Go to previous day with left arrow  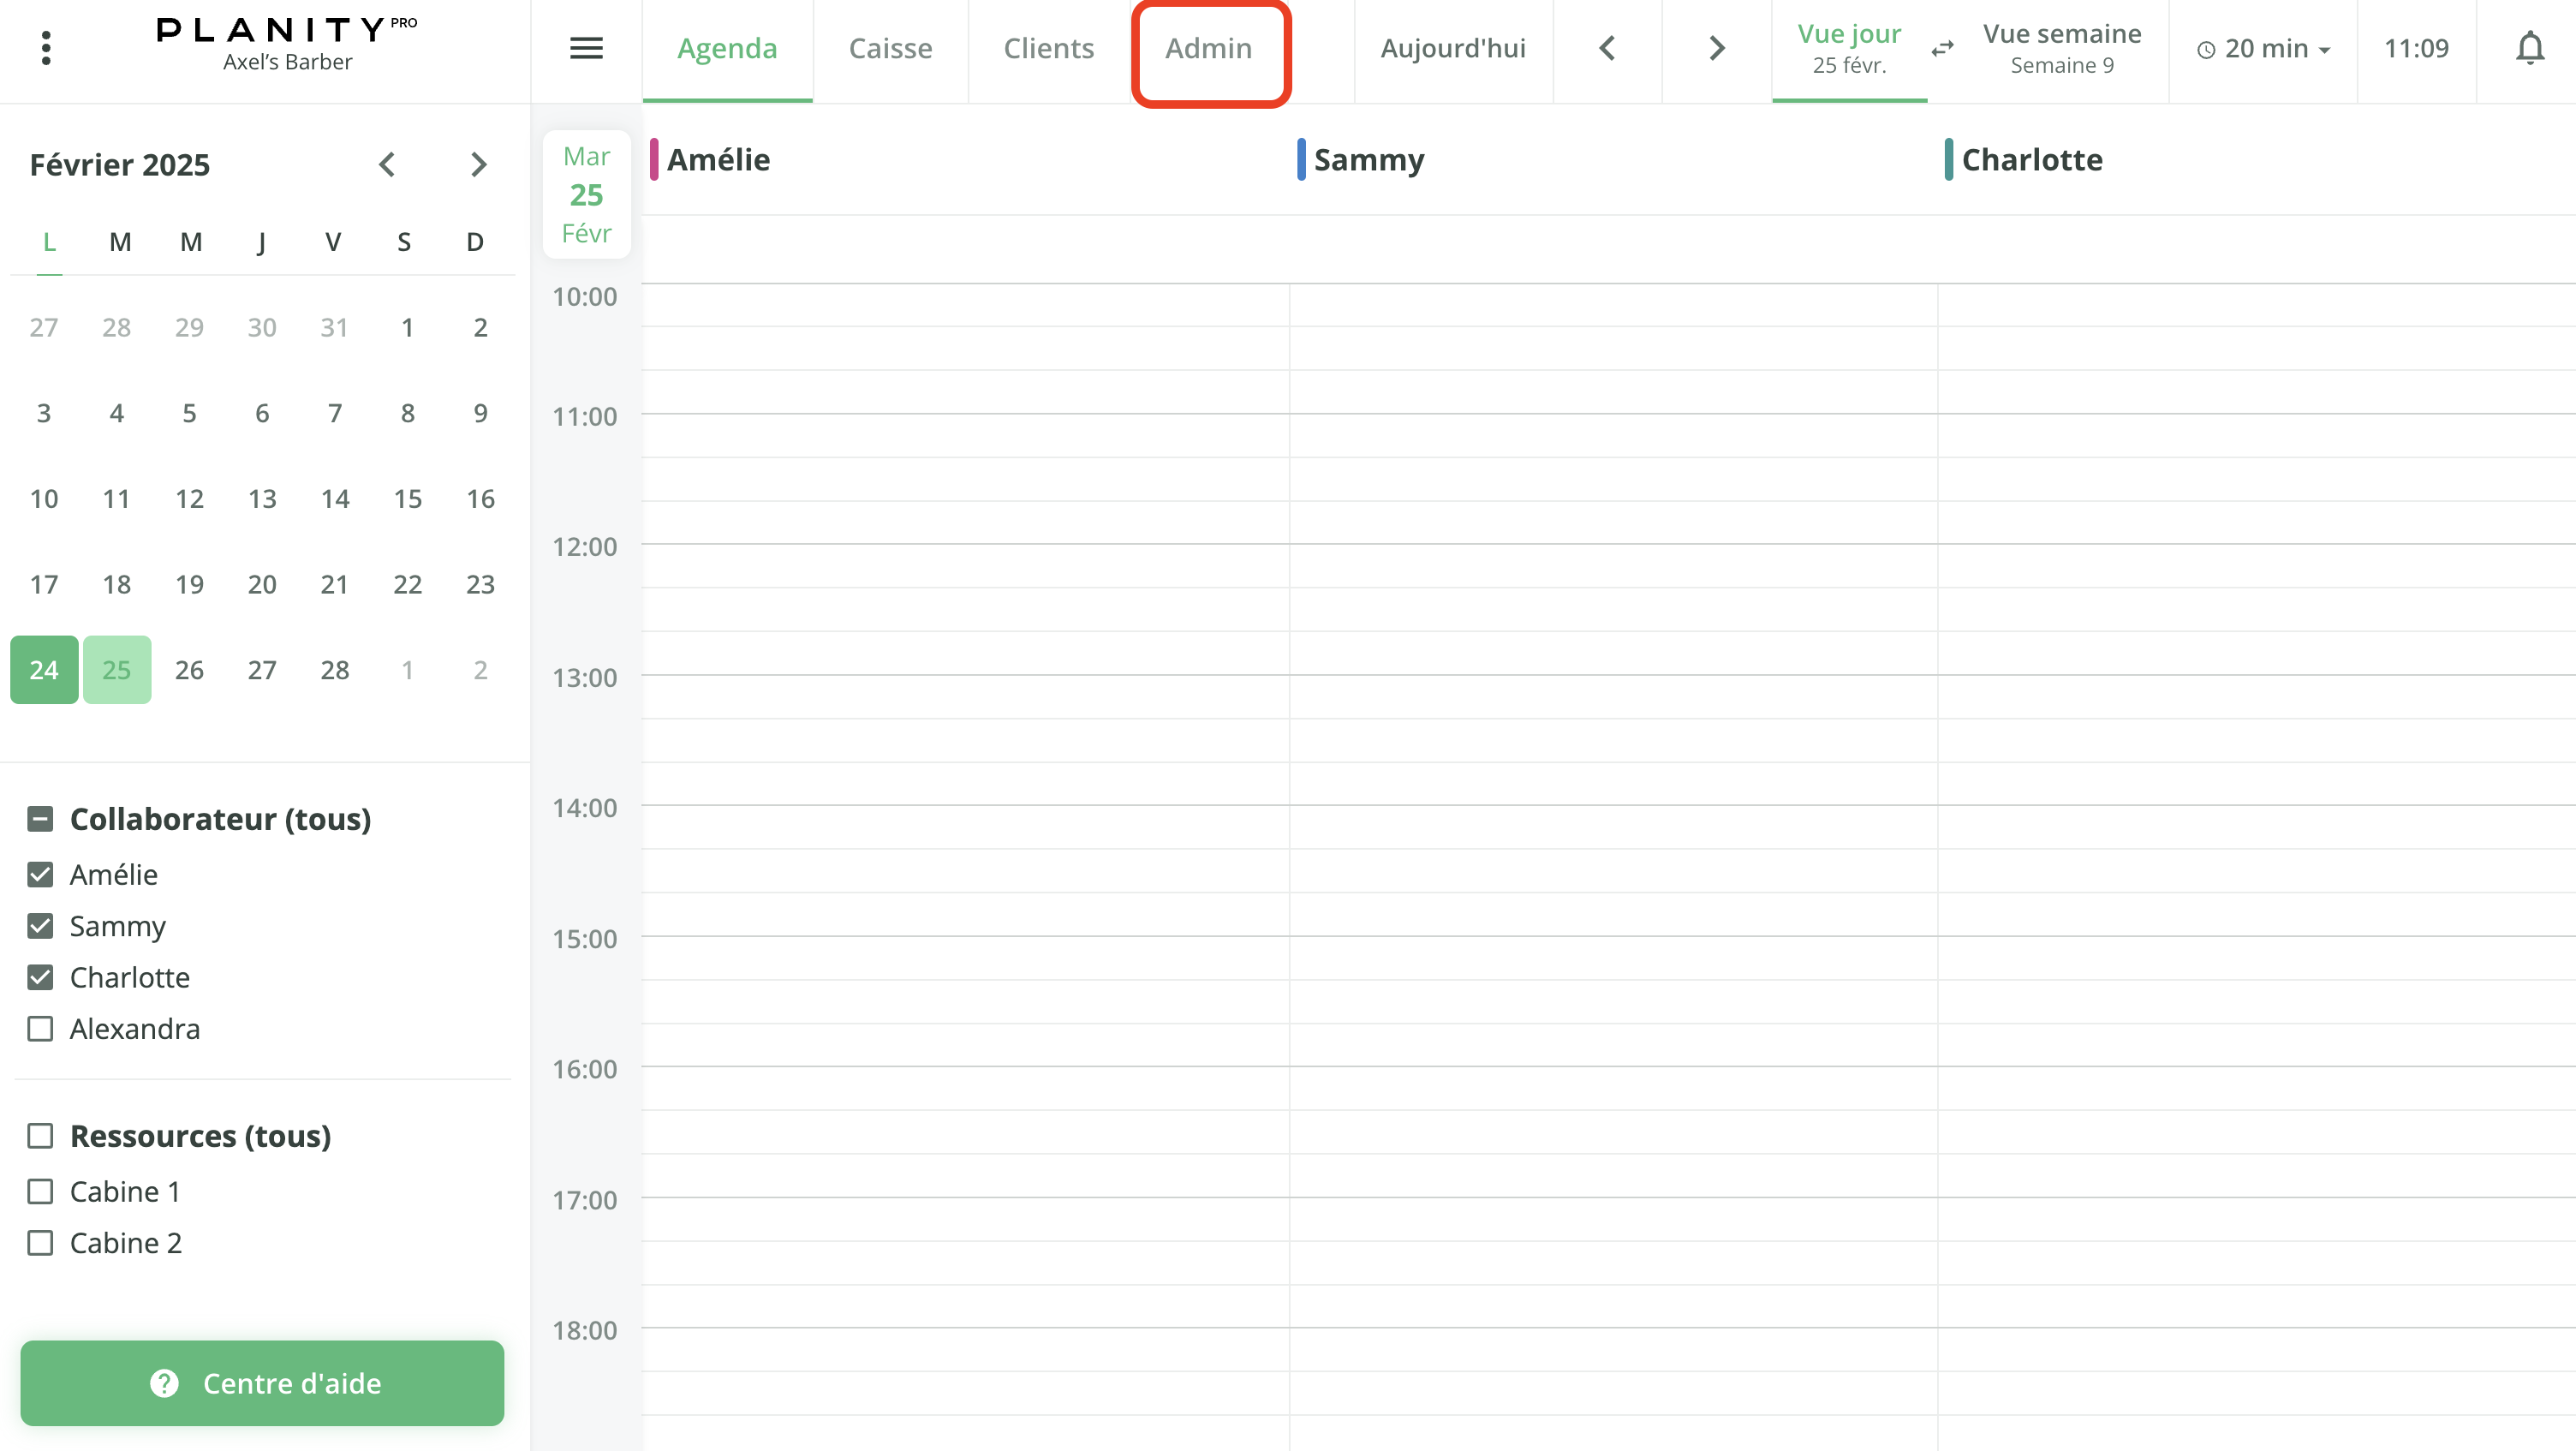[1608, 47]
